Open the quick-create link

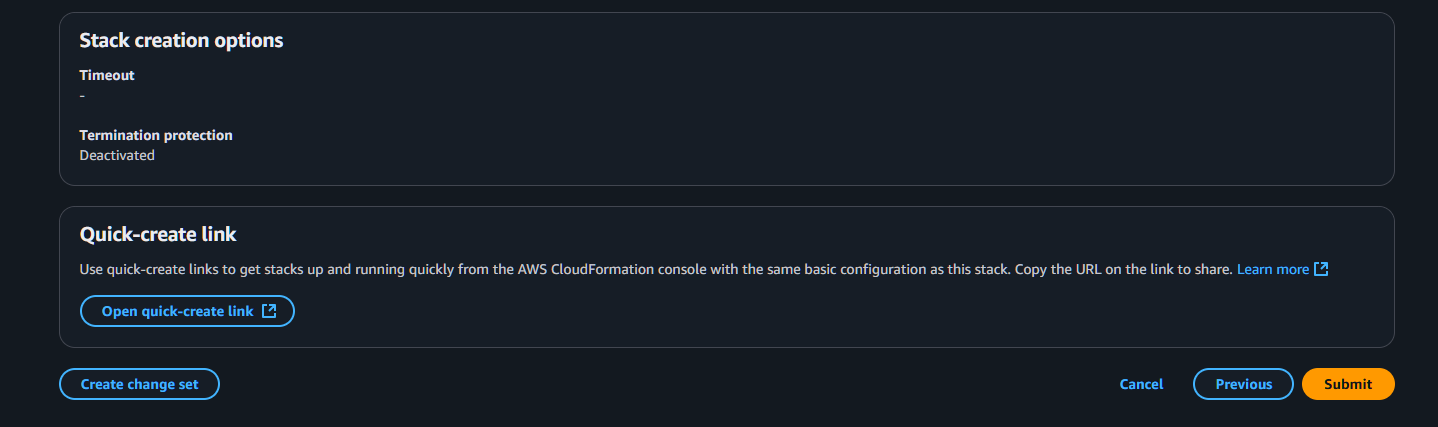pos(177,311)
